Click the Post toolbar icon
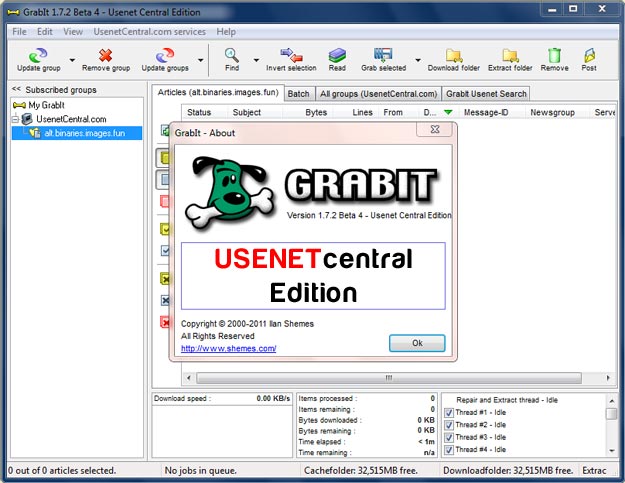Viewport: 625px width, 483px height. coord(589,55)
